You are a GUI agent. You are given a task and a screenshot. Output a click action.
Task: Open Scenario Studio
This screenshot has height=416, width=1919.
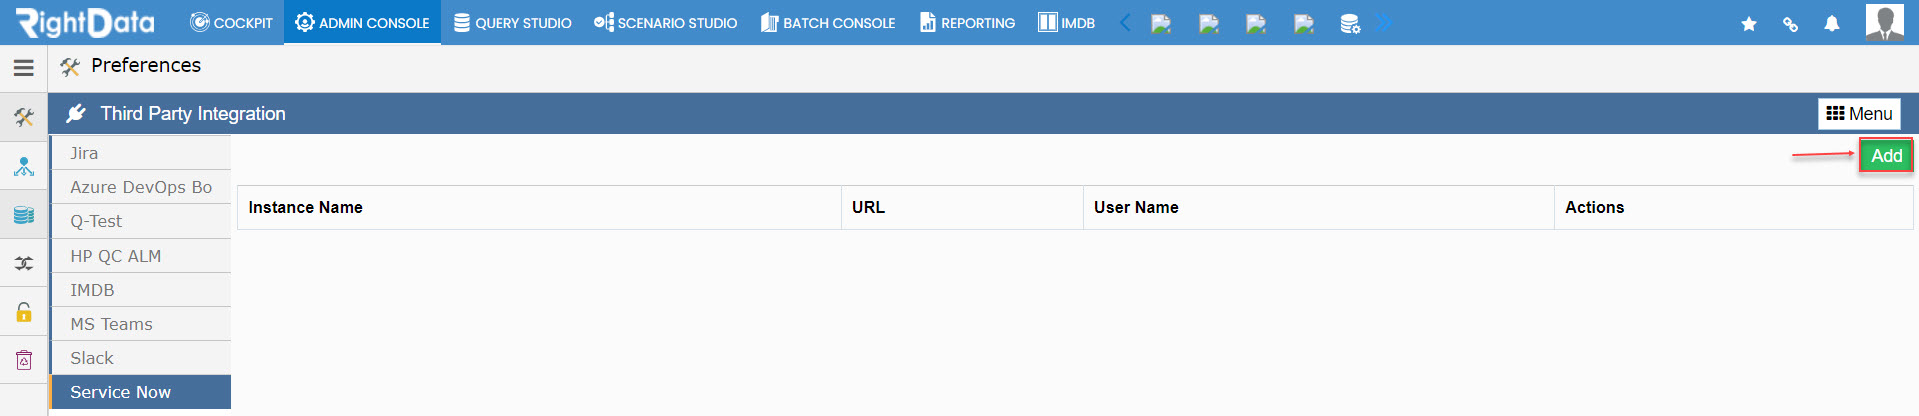pyautogui.click(x=666, y=22)
